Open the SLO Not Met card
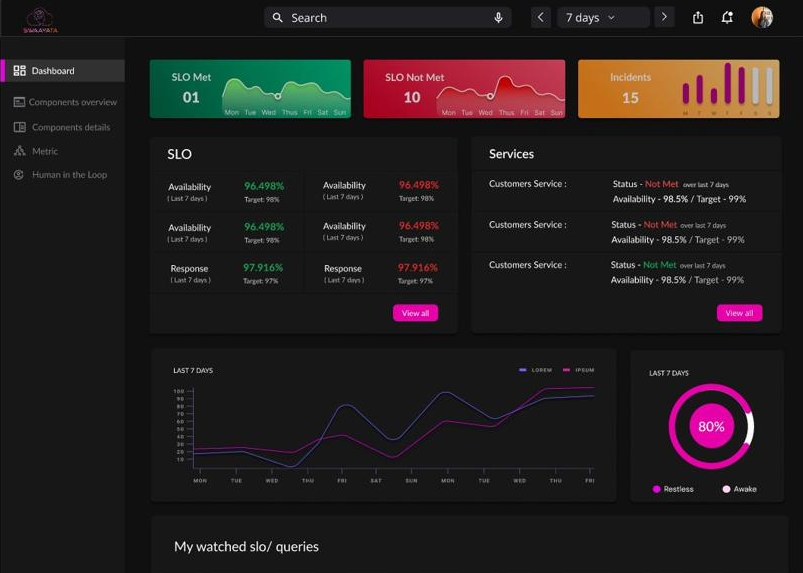803x573 pixels. pyautogui.click(x=464, y=89)
